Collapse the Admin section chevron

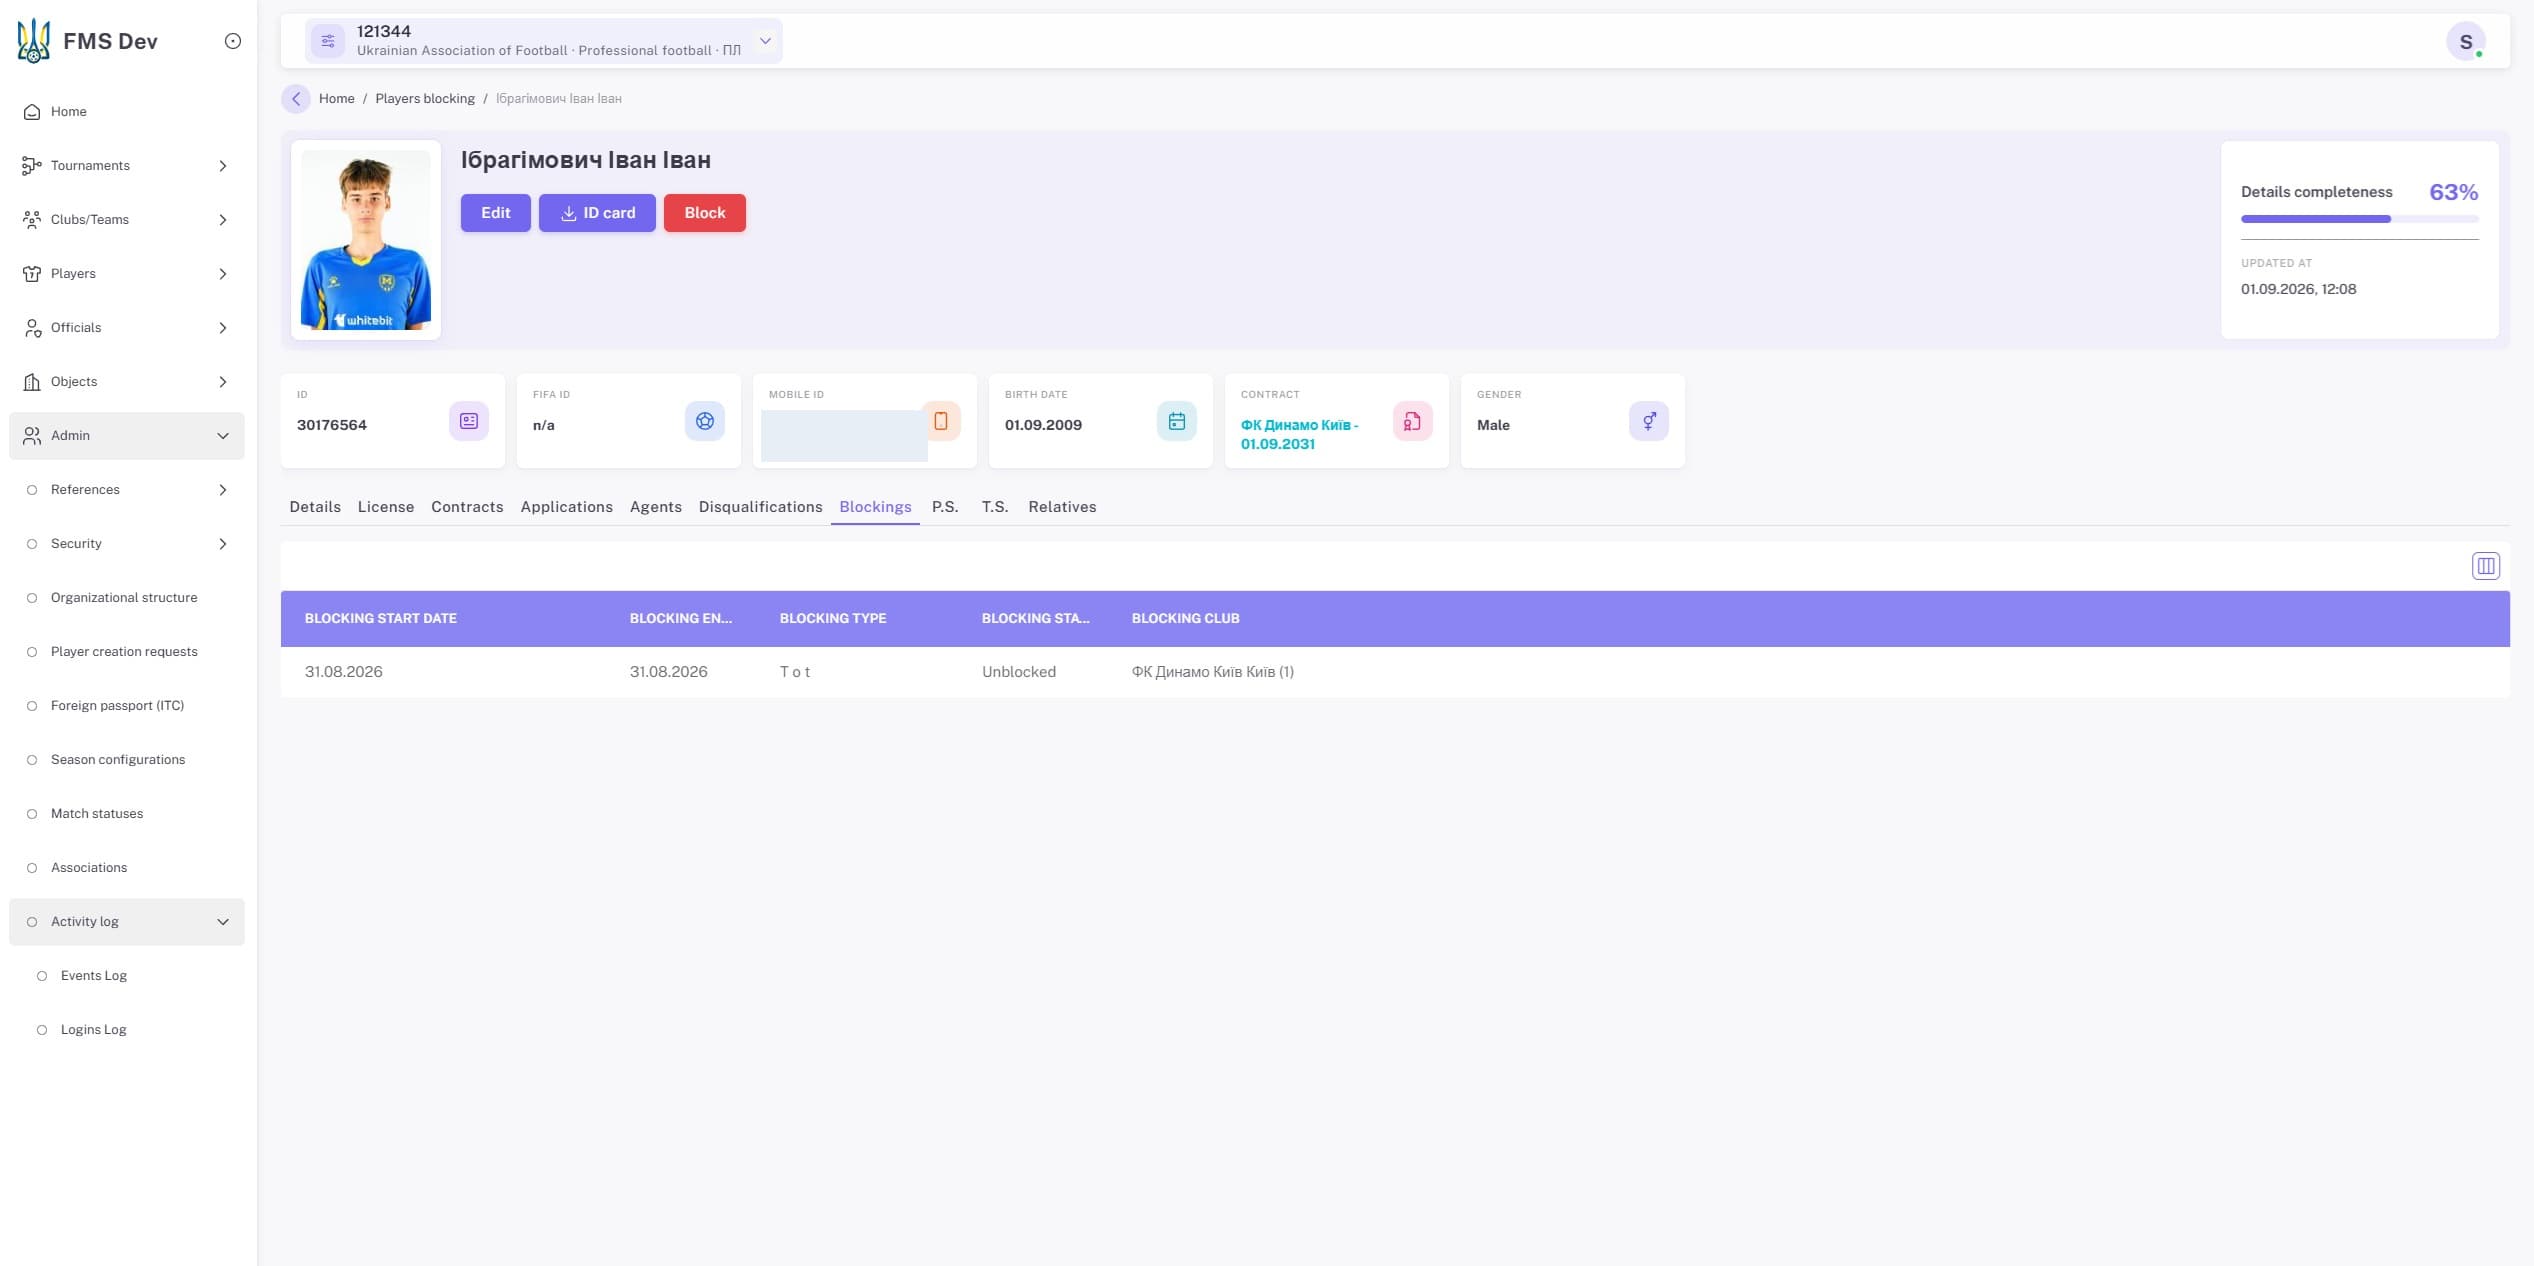[x=223, y=436]
